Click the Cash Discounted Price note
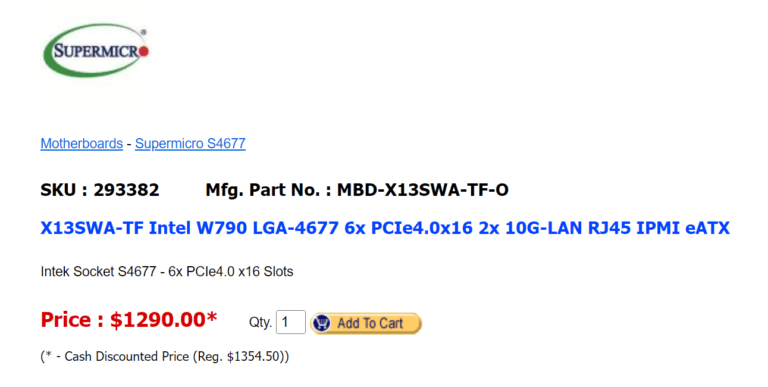 165,356
